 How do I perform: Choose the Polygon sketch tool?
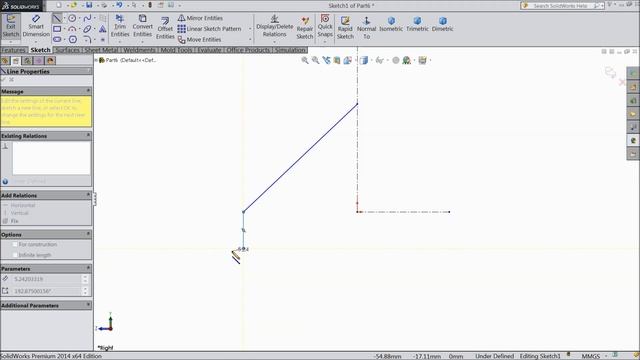73,40
